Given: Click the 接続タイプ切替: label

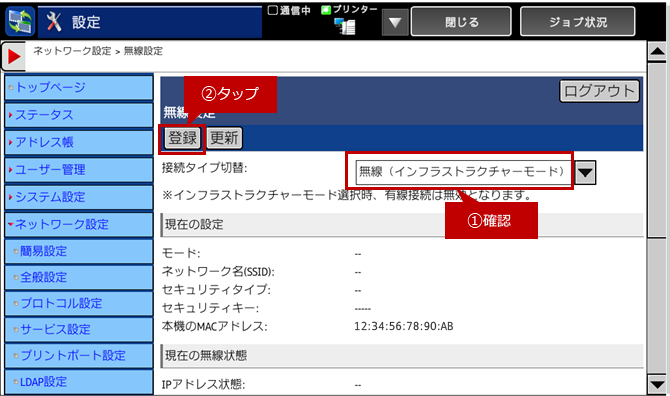Looking at the screenshot, I should point(204,168).
